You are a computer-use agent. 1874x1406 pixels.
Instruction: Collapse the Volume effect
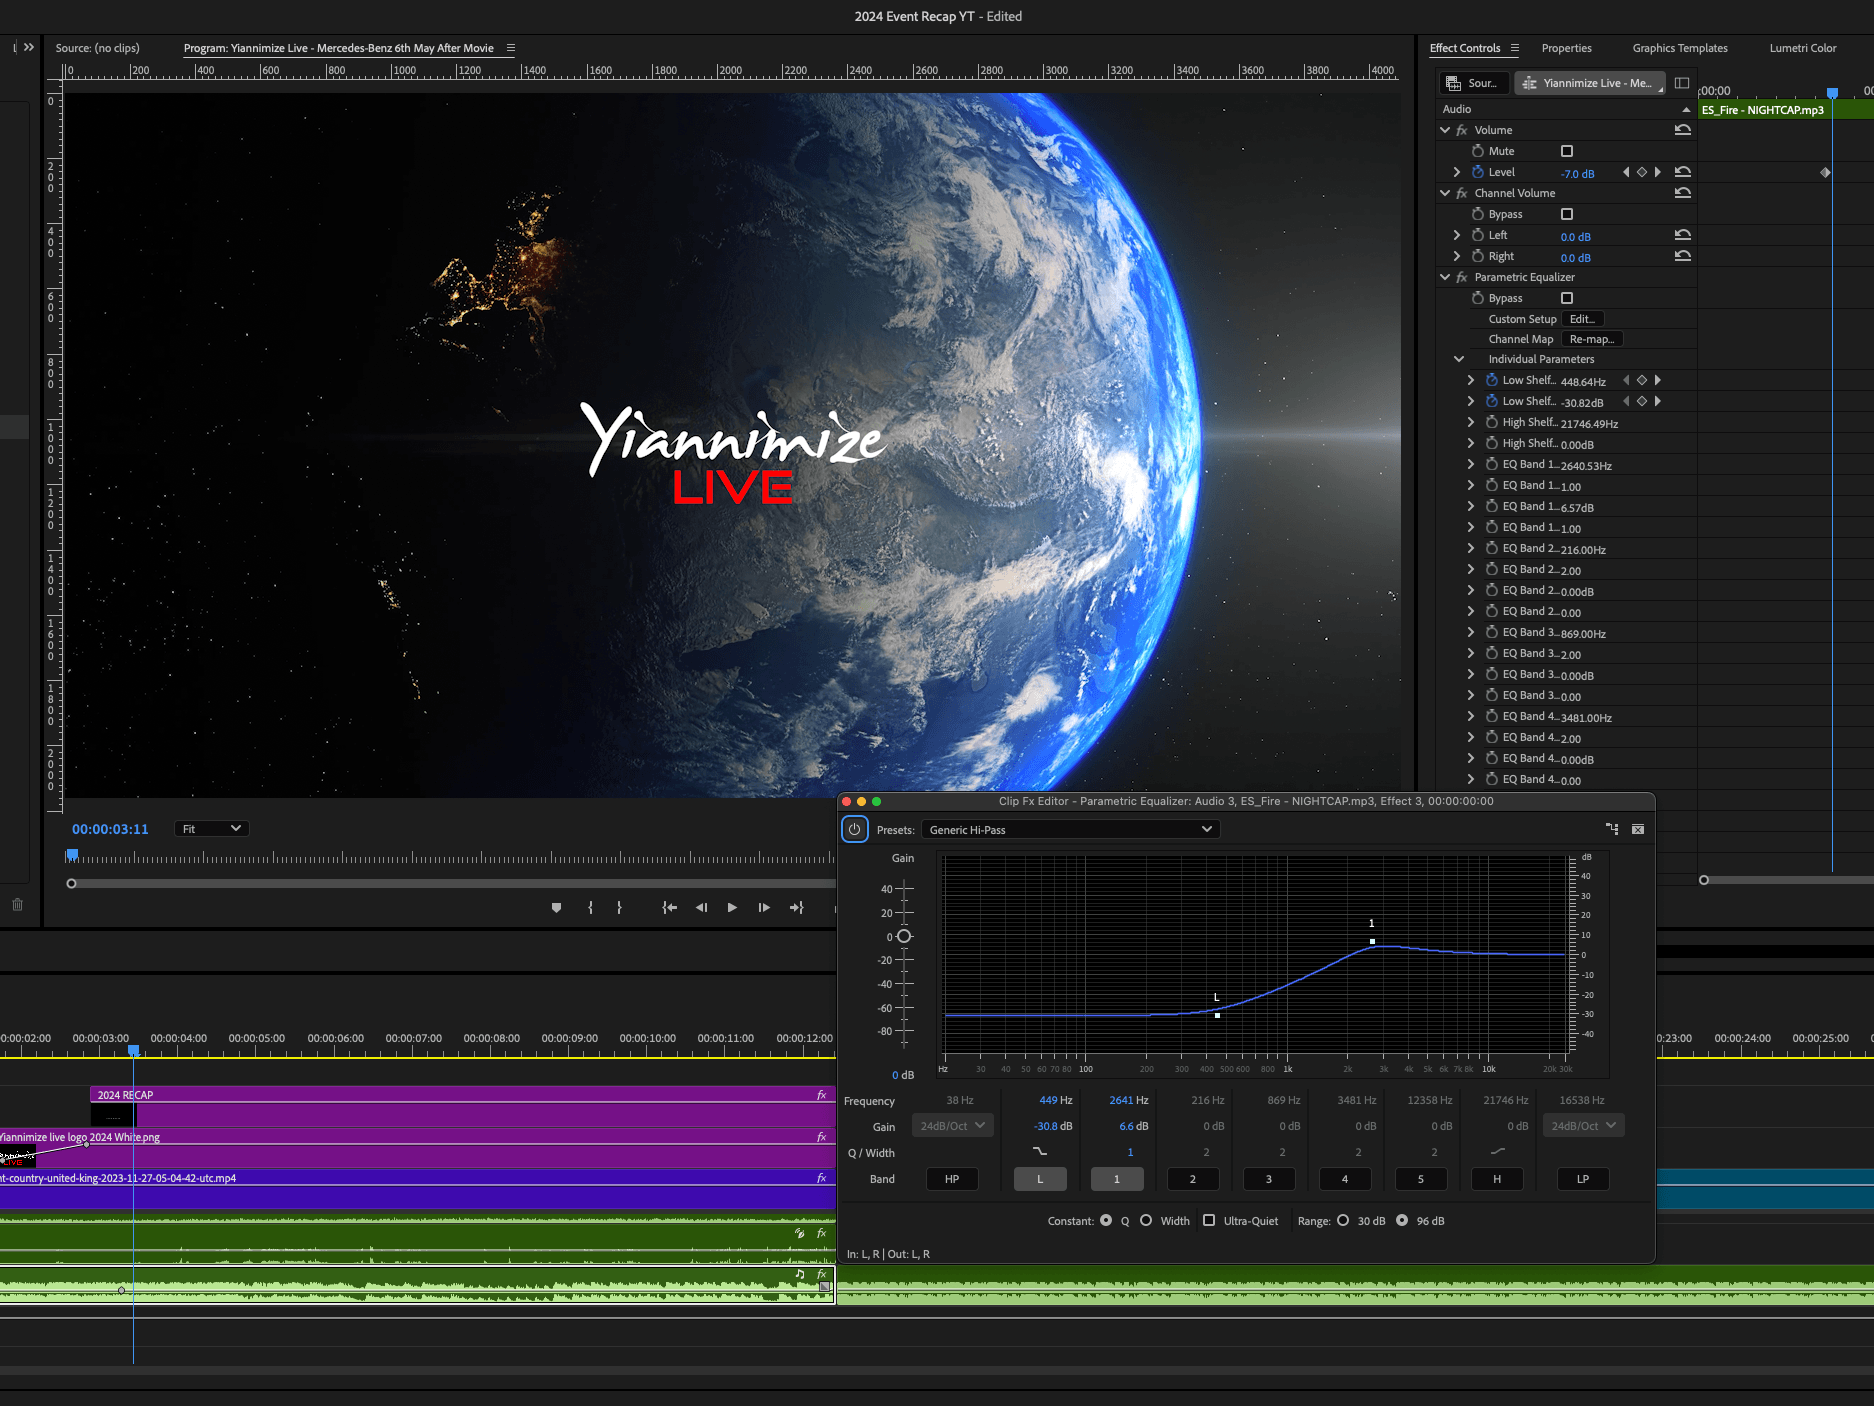pos(1445,130)
